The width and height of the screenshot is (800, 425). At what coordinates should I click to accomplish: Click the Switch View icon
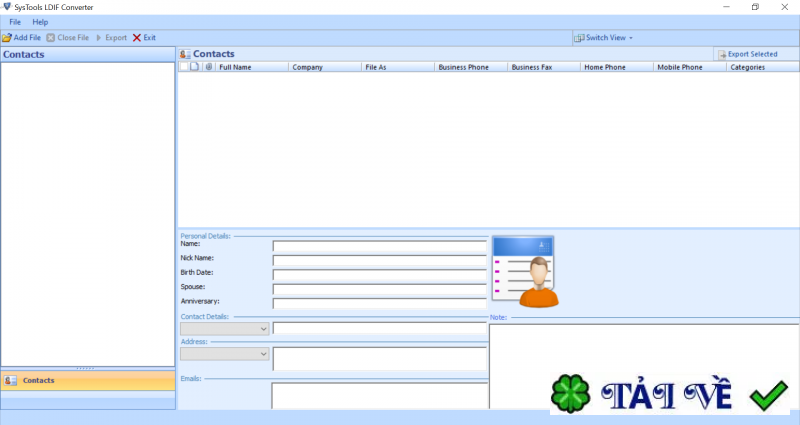(579, 38)
